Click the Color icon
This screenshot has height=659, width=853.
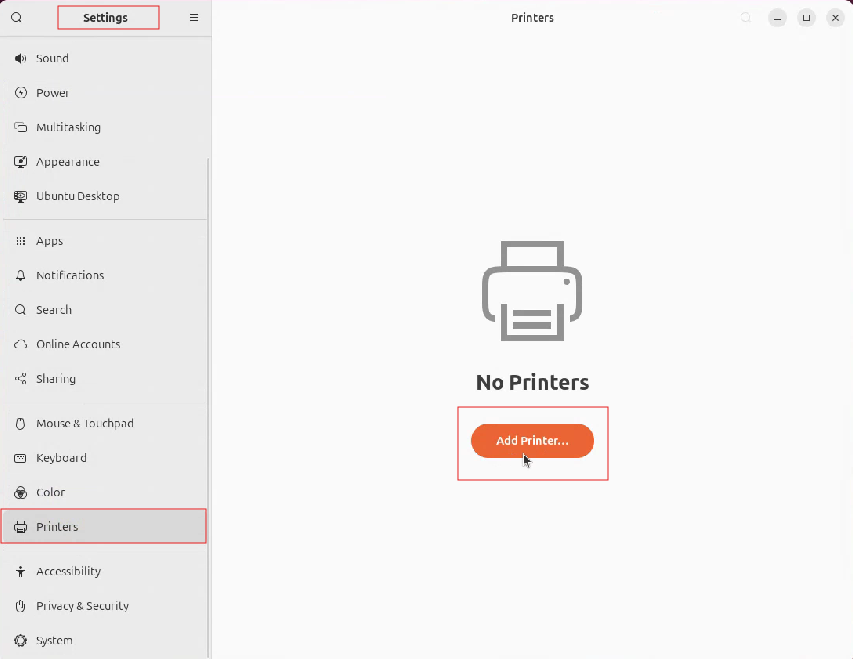tap(20, 492)
